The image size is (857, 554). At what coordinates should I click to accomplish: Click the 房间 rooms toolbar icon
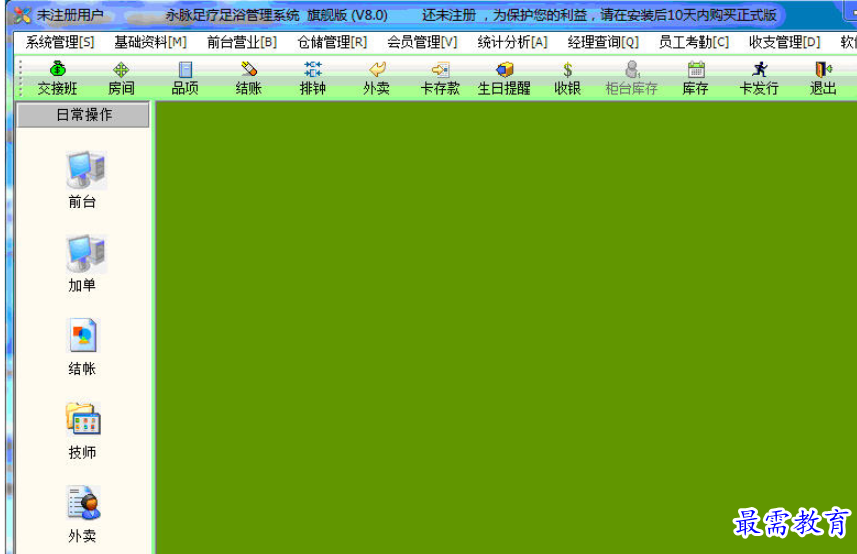121,79
